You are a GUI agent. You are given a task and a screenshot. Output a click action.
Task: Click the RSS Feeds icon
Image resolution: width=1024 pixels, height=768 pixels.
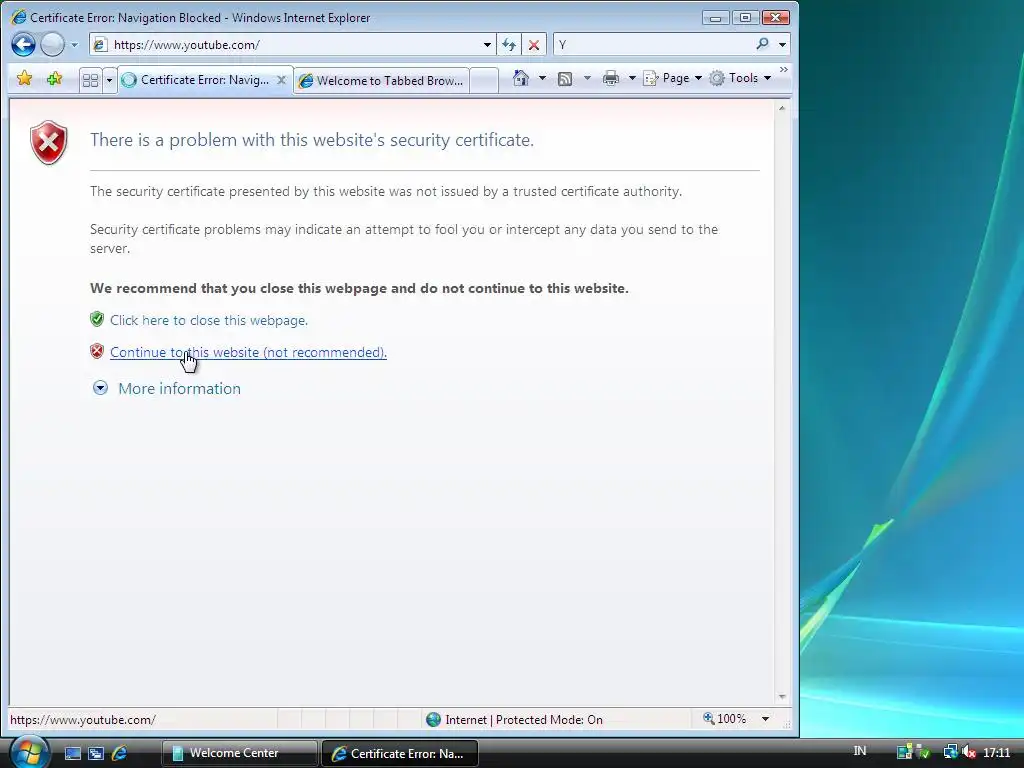(565, 79)
